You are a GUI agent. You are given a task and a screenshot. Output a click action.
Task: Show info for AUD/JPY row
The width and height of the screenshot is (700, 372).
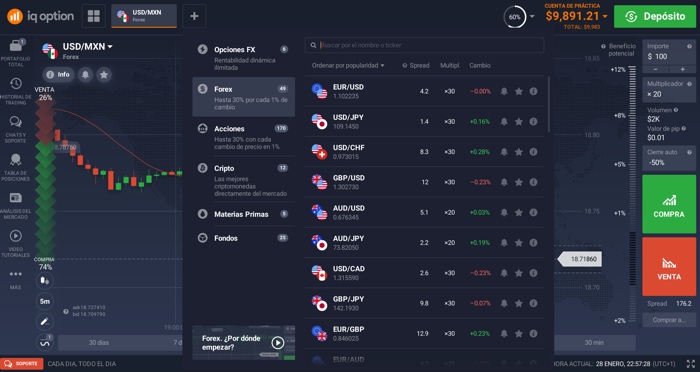pos(533,242)
